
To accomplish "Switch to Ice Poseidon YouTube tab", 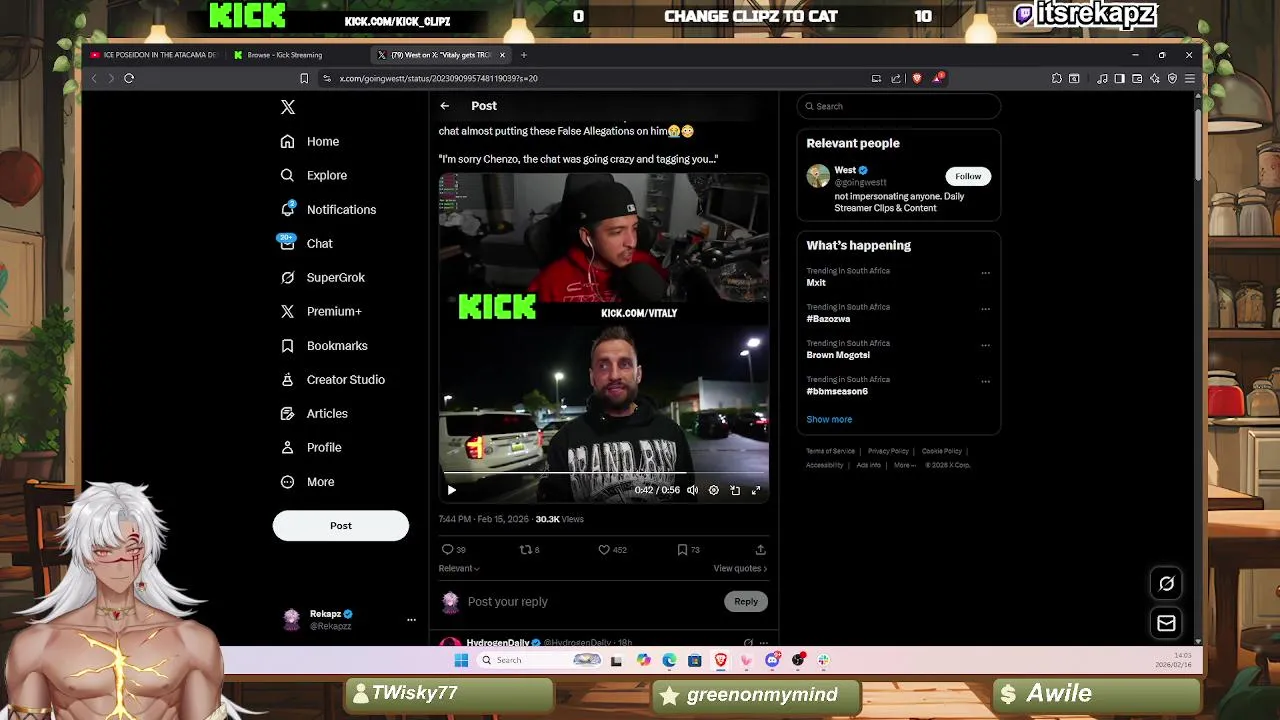I will 153,55.
